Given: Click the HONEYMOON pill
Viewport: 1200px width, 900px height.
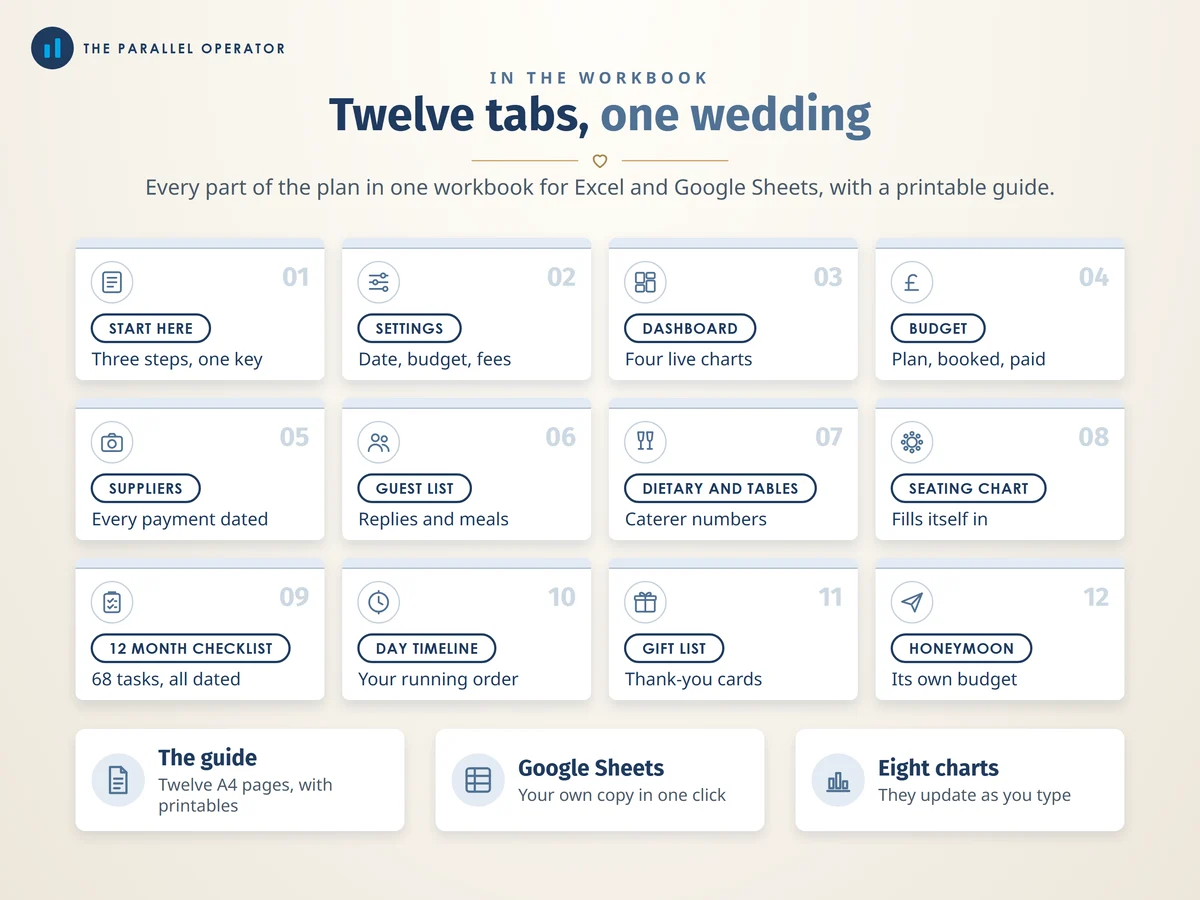Looking at the screenshot, I should 961,648.
